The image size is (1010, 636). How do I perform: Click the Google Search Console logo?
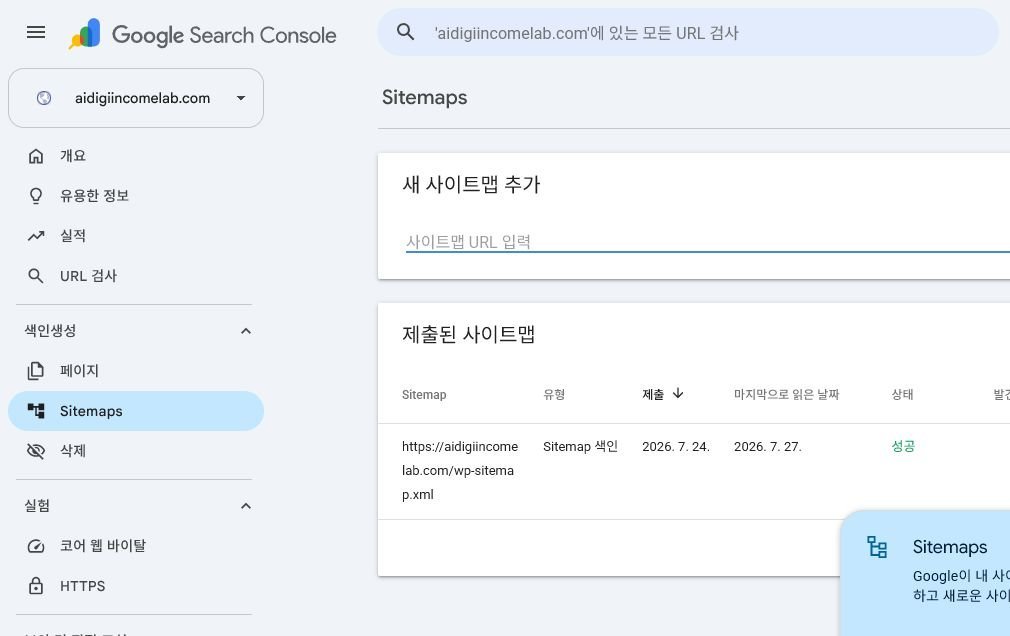click(x=202, y=34)
